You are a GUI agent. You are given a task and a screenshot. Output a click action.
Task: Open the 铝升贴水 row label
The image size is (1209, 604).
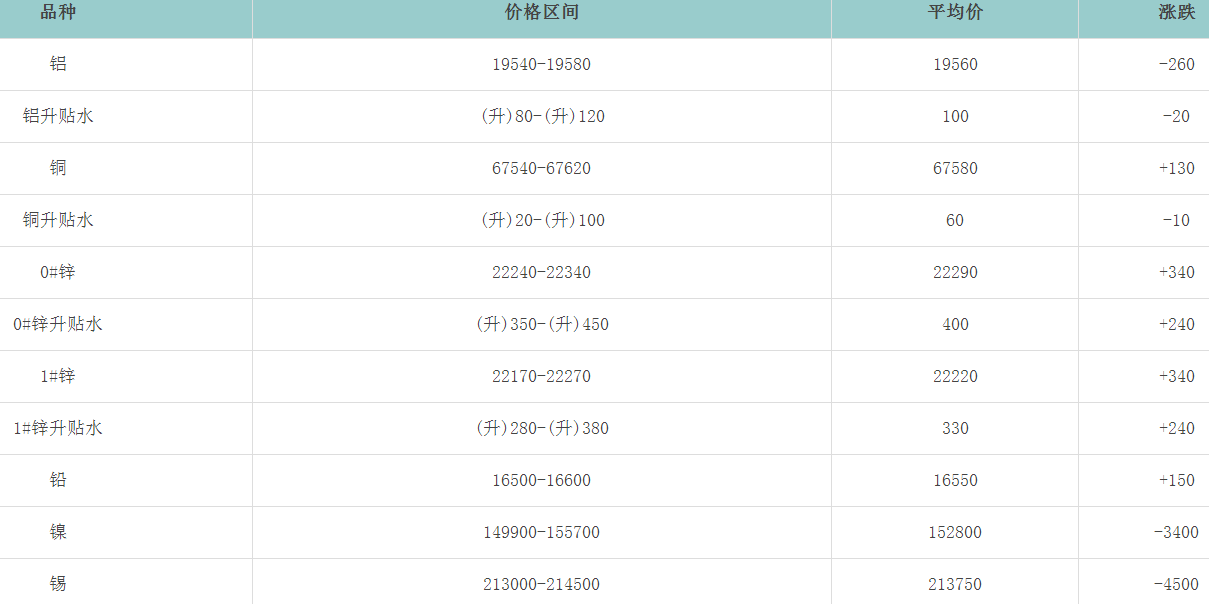(x=58, y=116)
